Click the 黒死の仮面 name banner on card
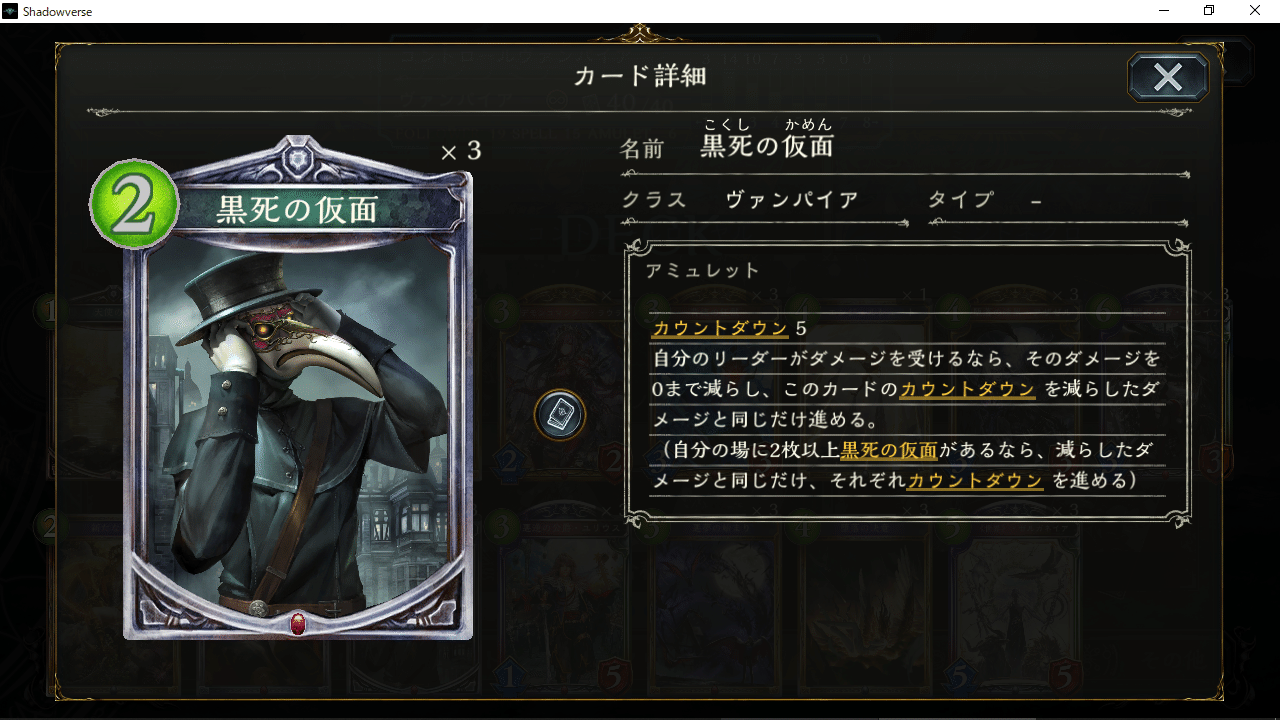This screenshot has width=1280, height=720. (298, 209)
